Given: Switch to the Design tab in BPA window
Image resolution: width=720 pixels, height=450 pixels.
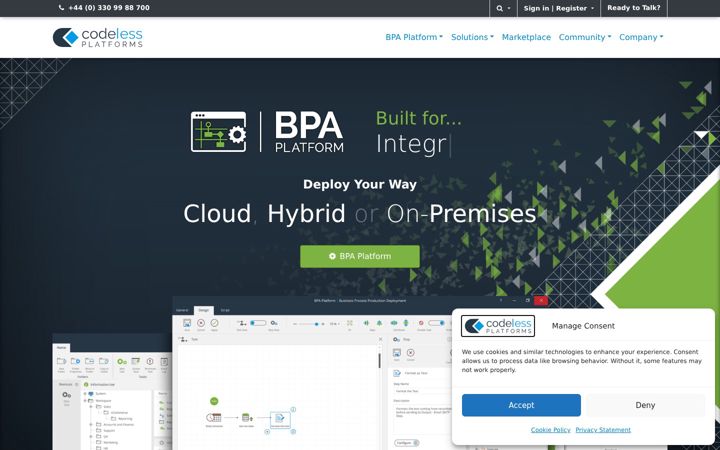Looking at the screenshot, I should pyautogui.click(x=203, y=310).
